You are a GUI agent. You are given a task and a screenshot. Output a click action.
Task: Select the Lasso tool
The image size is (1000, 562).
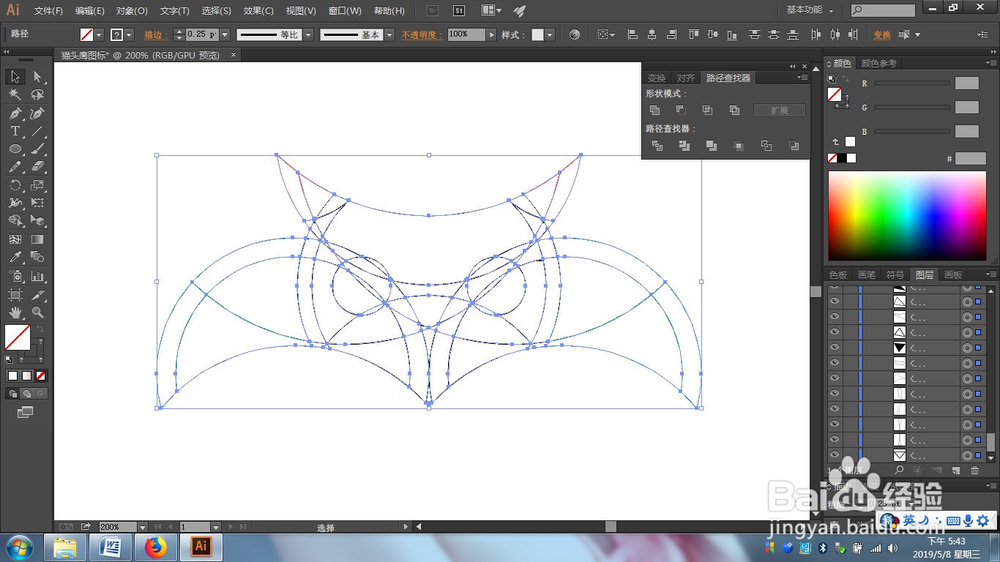(37, 94)
